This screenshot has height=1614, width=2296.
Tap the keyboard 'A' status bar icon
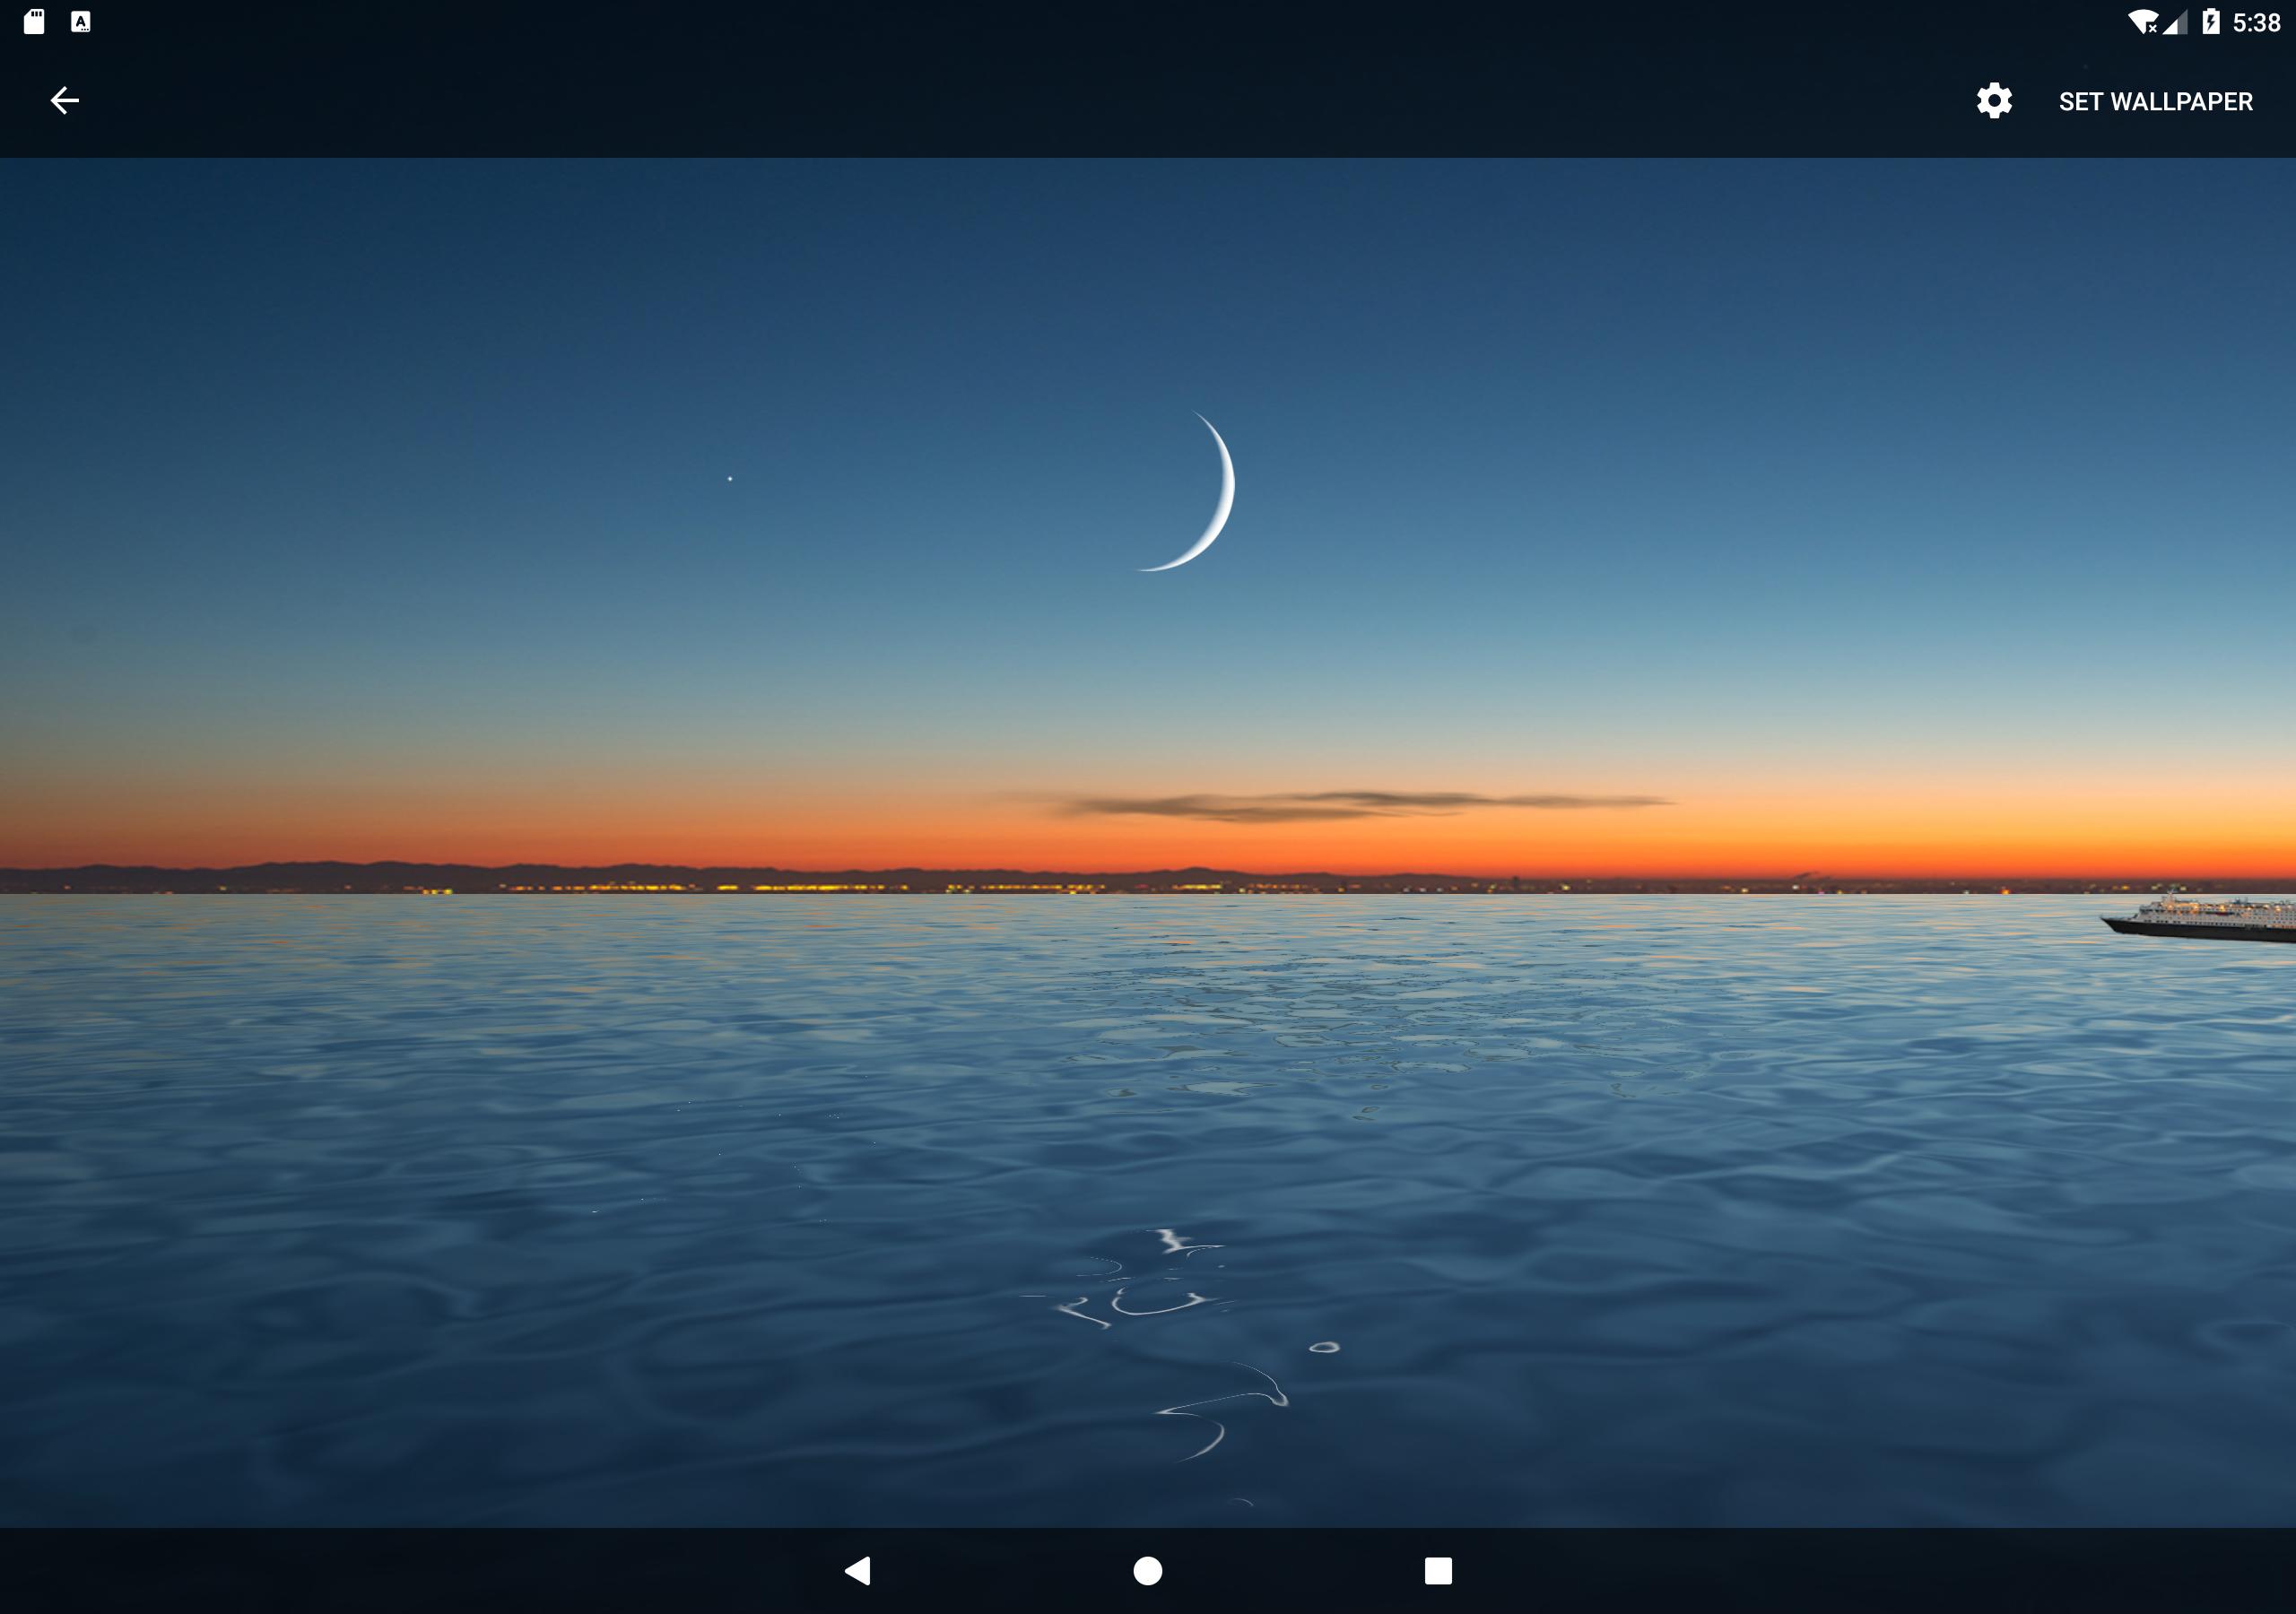click(81, 22)
